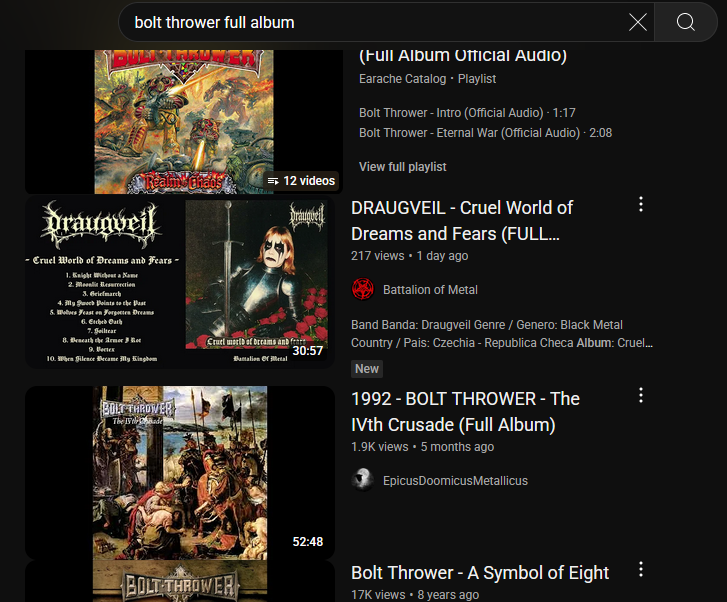Viewport: 727px width, 602px height.
Task: Open the View full playlist link
Action: click(402, 167)
